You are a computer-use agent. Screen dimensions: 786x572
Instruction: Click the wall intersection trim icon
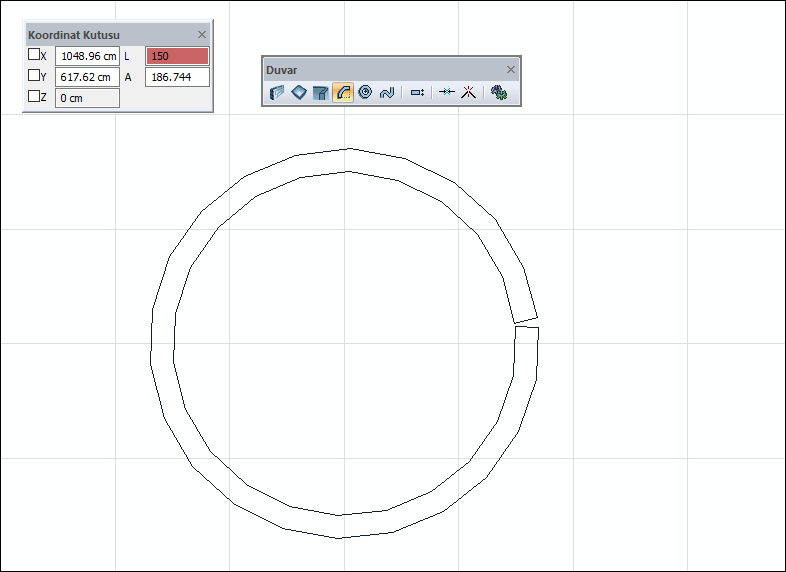tap(468, 93)
